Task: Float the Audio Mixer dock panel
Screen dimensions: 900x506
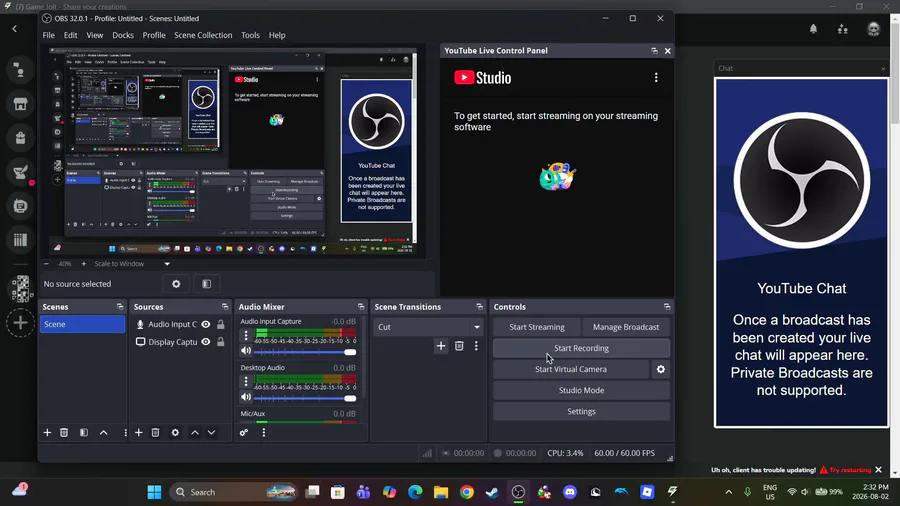Action: click(361, 307)
